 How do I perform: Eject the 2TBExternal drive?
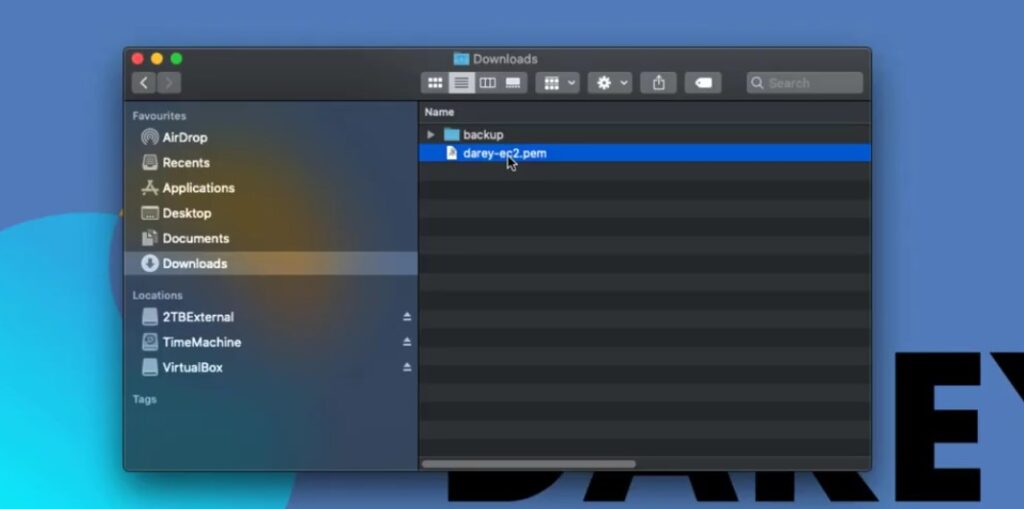coord(407,317)
